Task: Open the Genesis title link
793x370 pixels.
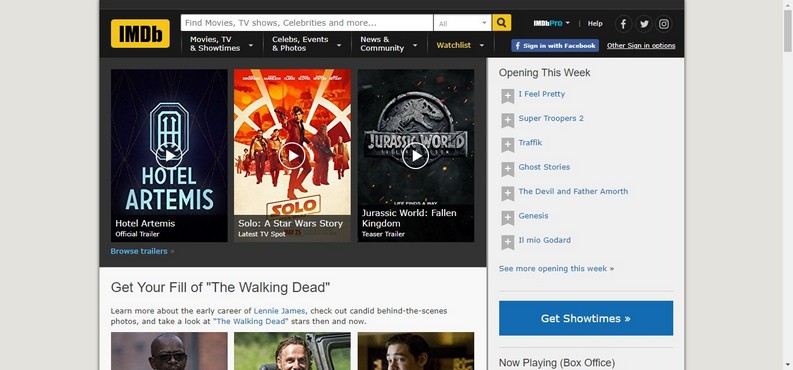Action: point(533,215)
